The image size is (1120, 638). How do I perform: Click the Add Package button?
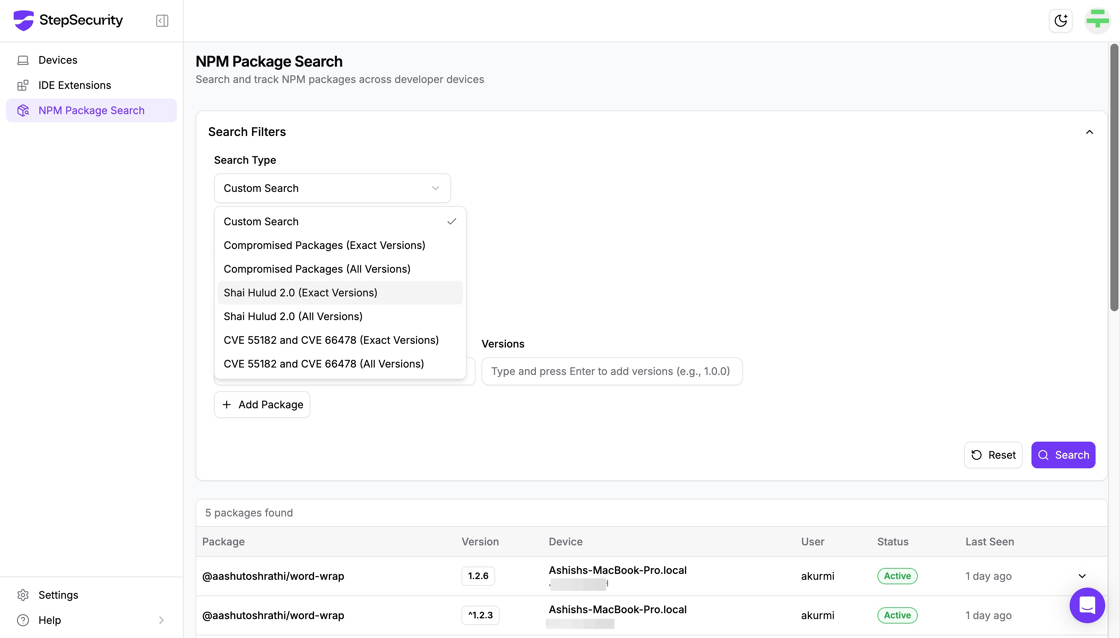click(x=262, y=405)
